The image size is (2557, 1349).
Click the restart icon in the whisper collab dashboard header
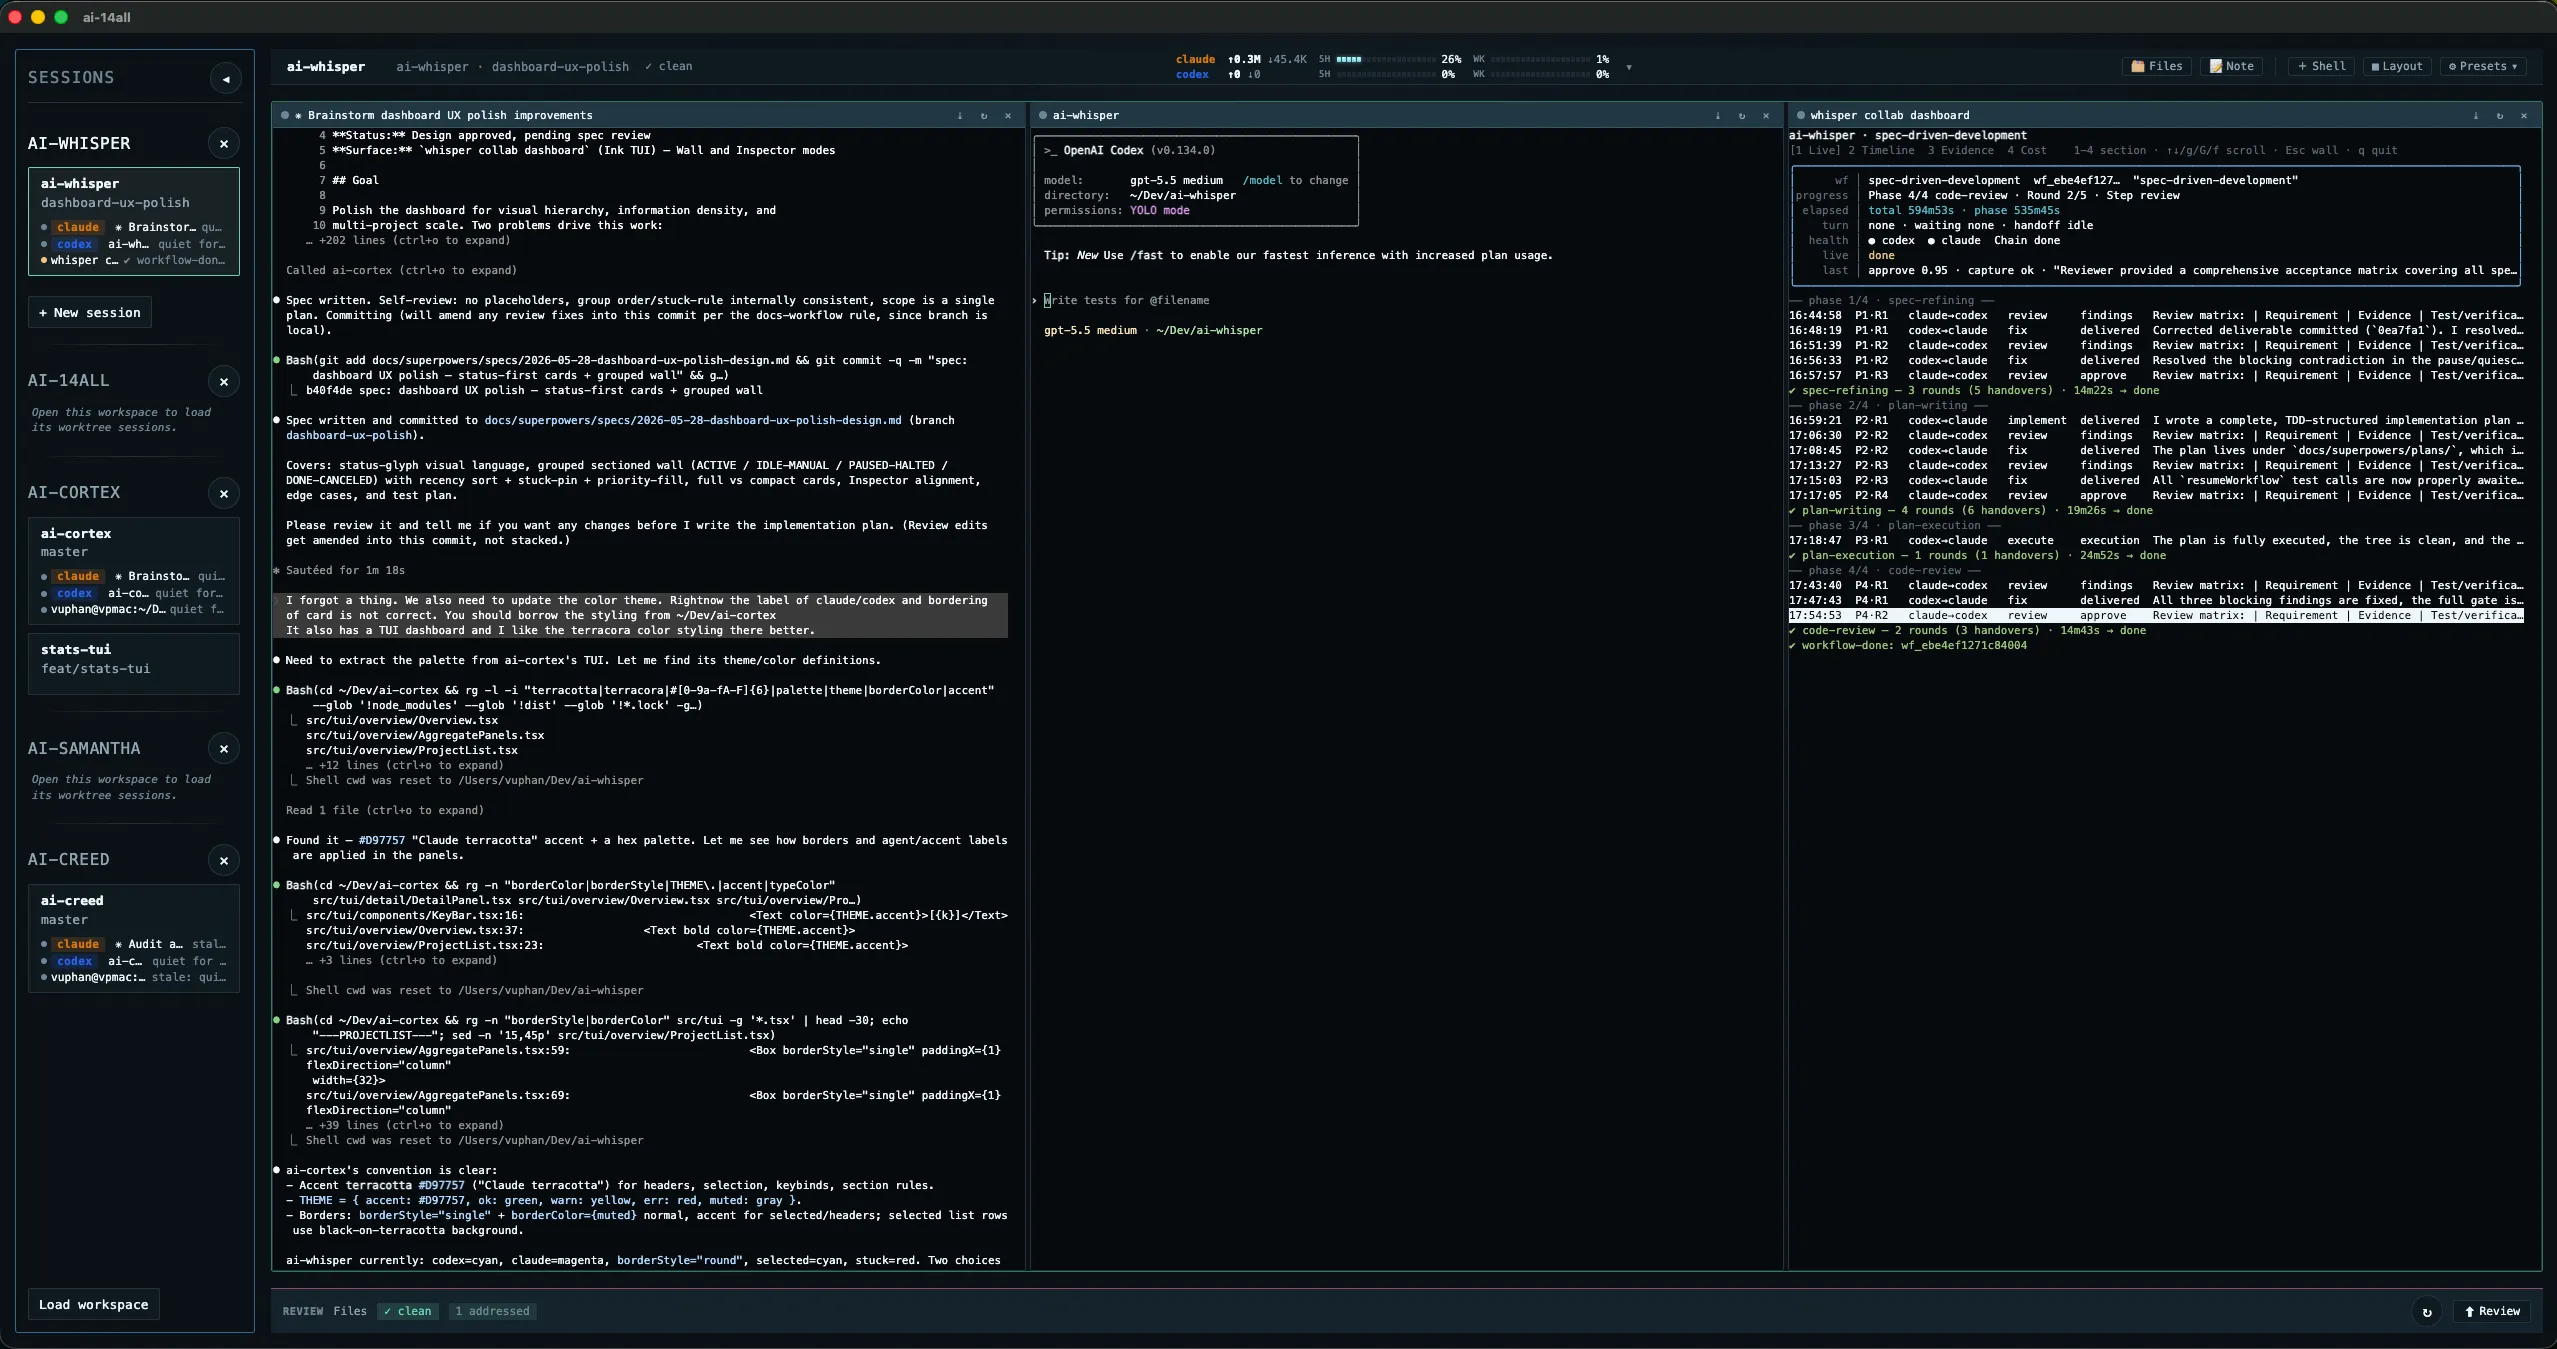pos(2500,116)
